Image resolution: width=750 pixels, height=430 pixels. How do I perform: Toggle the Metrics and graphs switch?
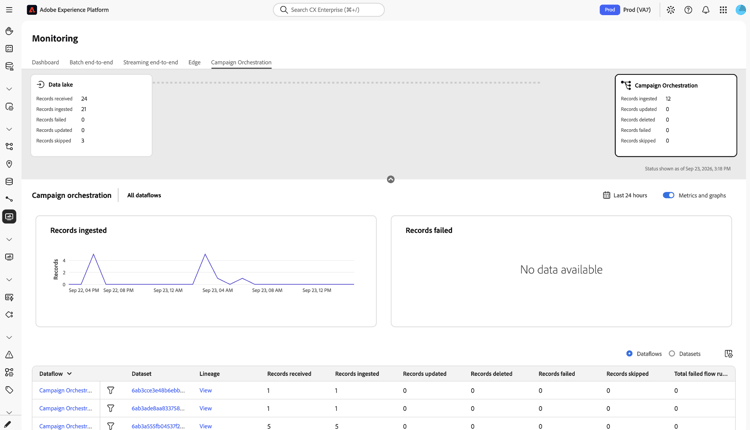point(668,195)
